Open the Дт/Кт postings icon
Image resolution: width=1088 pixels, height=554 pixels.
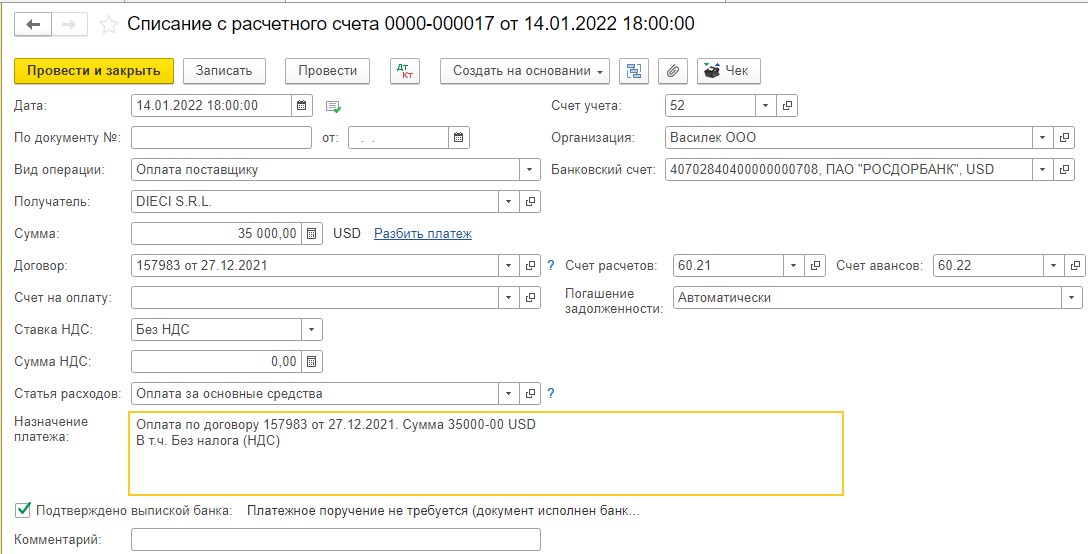click(404, 71)
